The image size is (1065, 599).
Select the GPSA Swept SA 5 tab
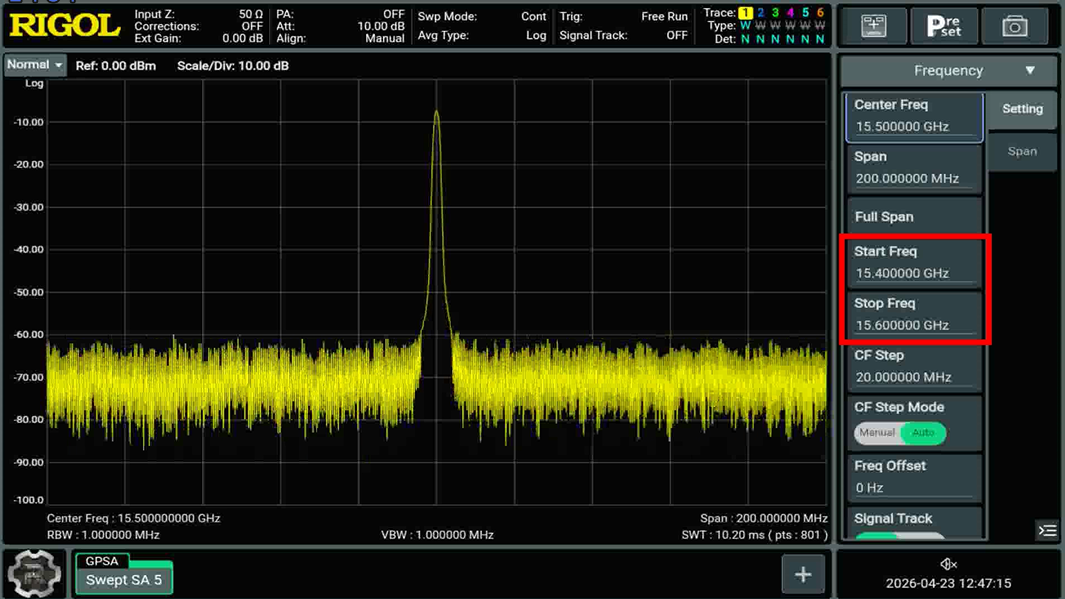(x=124, y=574)
